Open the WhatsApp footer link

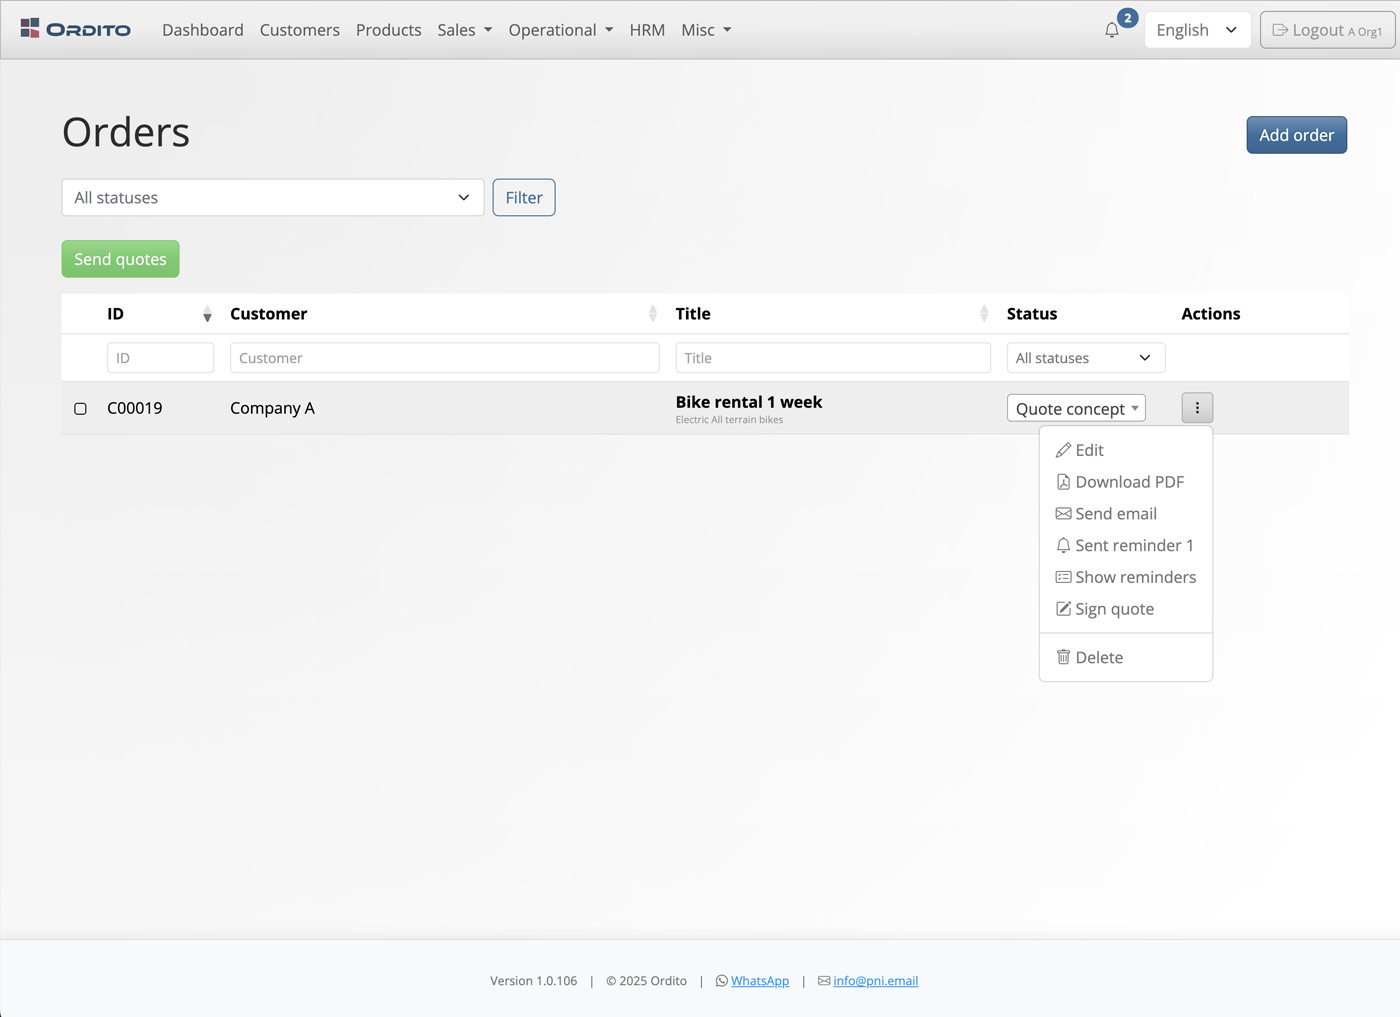point(759,981)
